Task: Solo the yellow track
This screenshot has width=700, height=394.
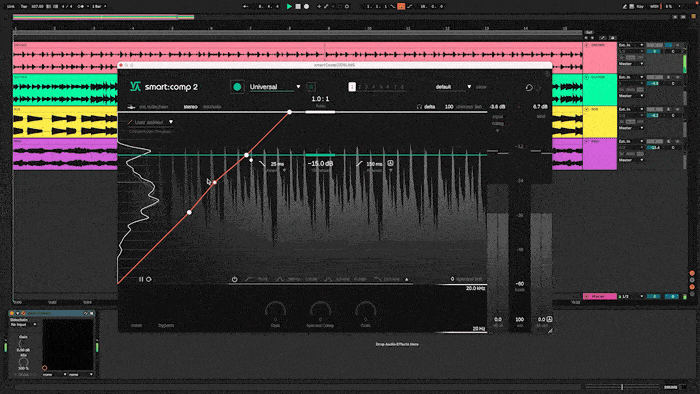Action: (x=668, y=109)
